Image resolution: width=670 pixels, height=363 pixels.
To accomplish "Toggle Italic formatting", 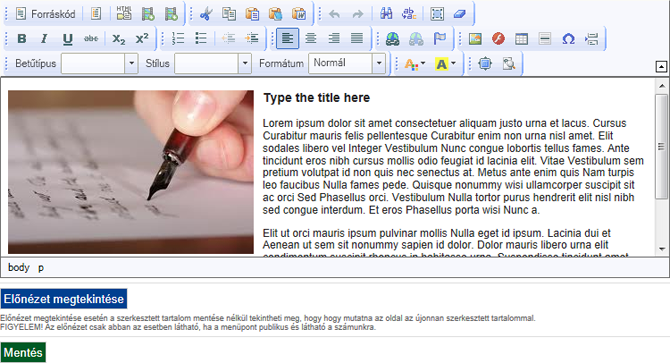I will click(x=44, y=39).
